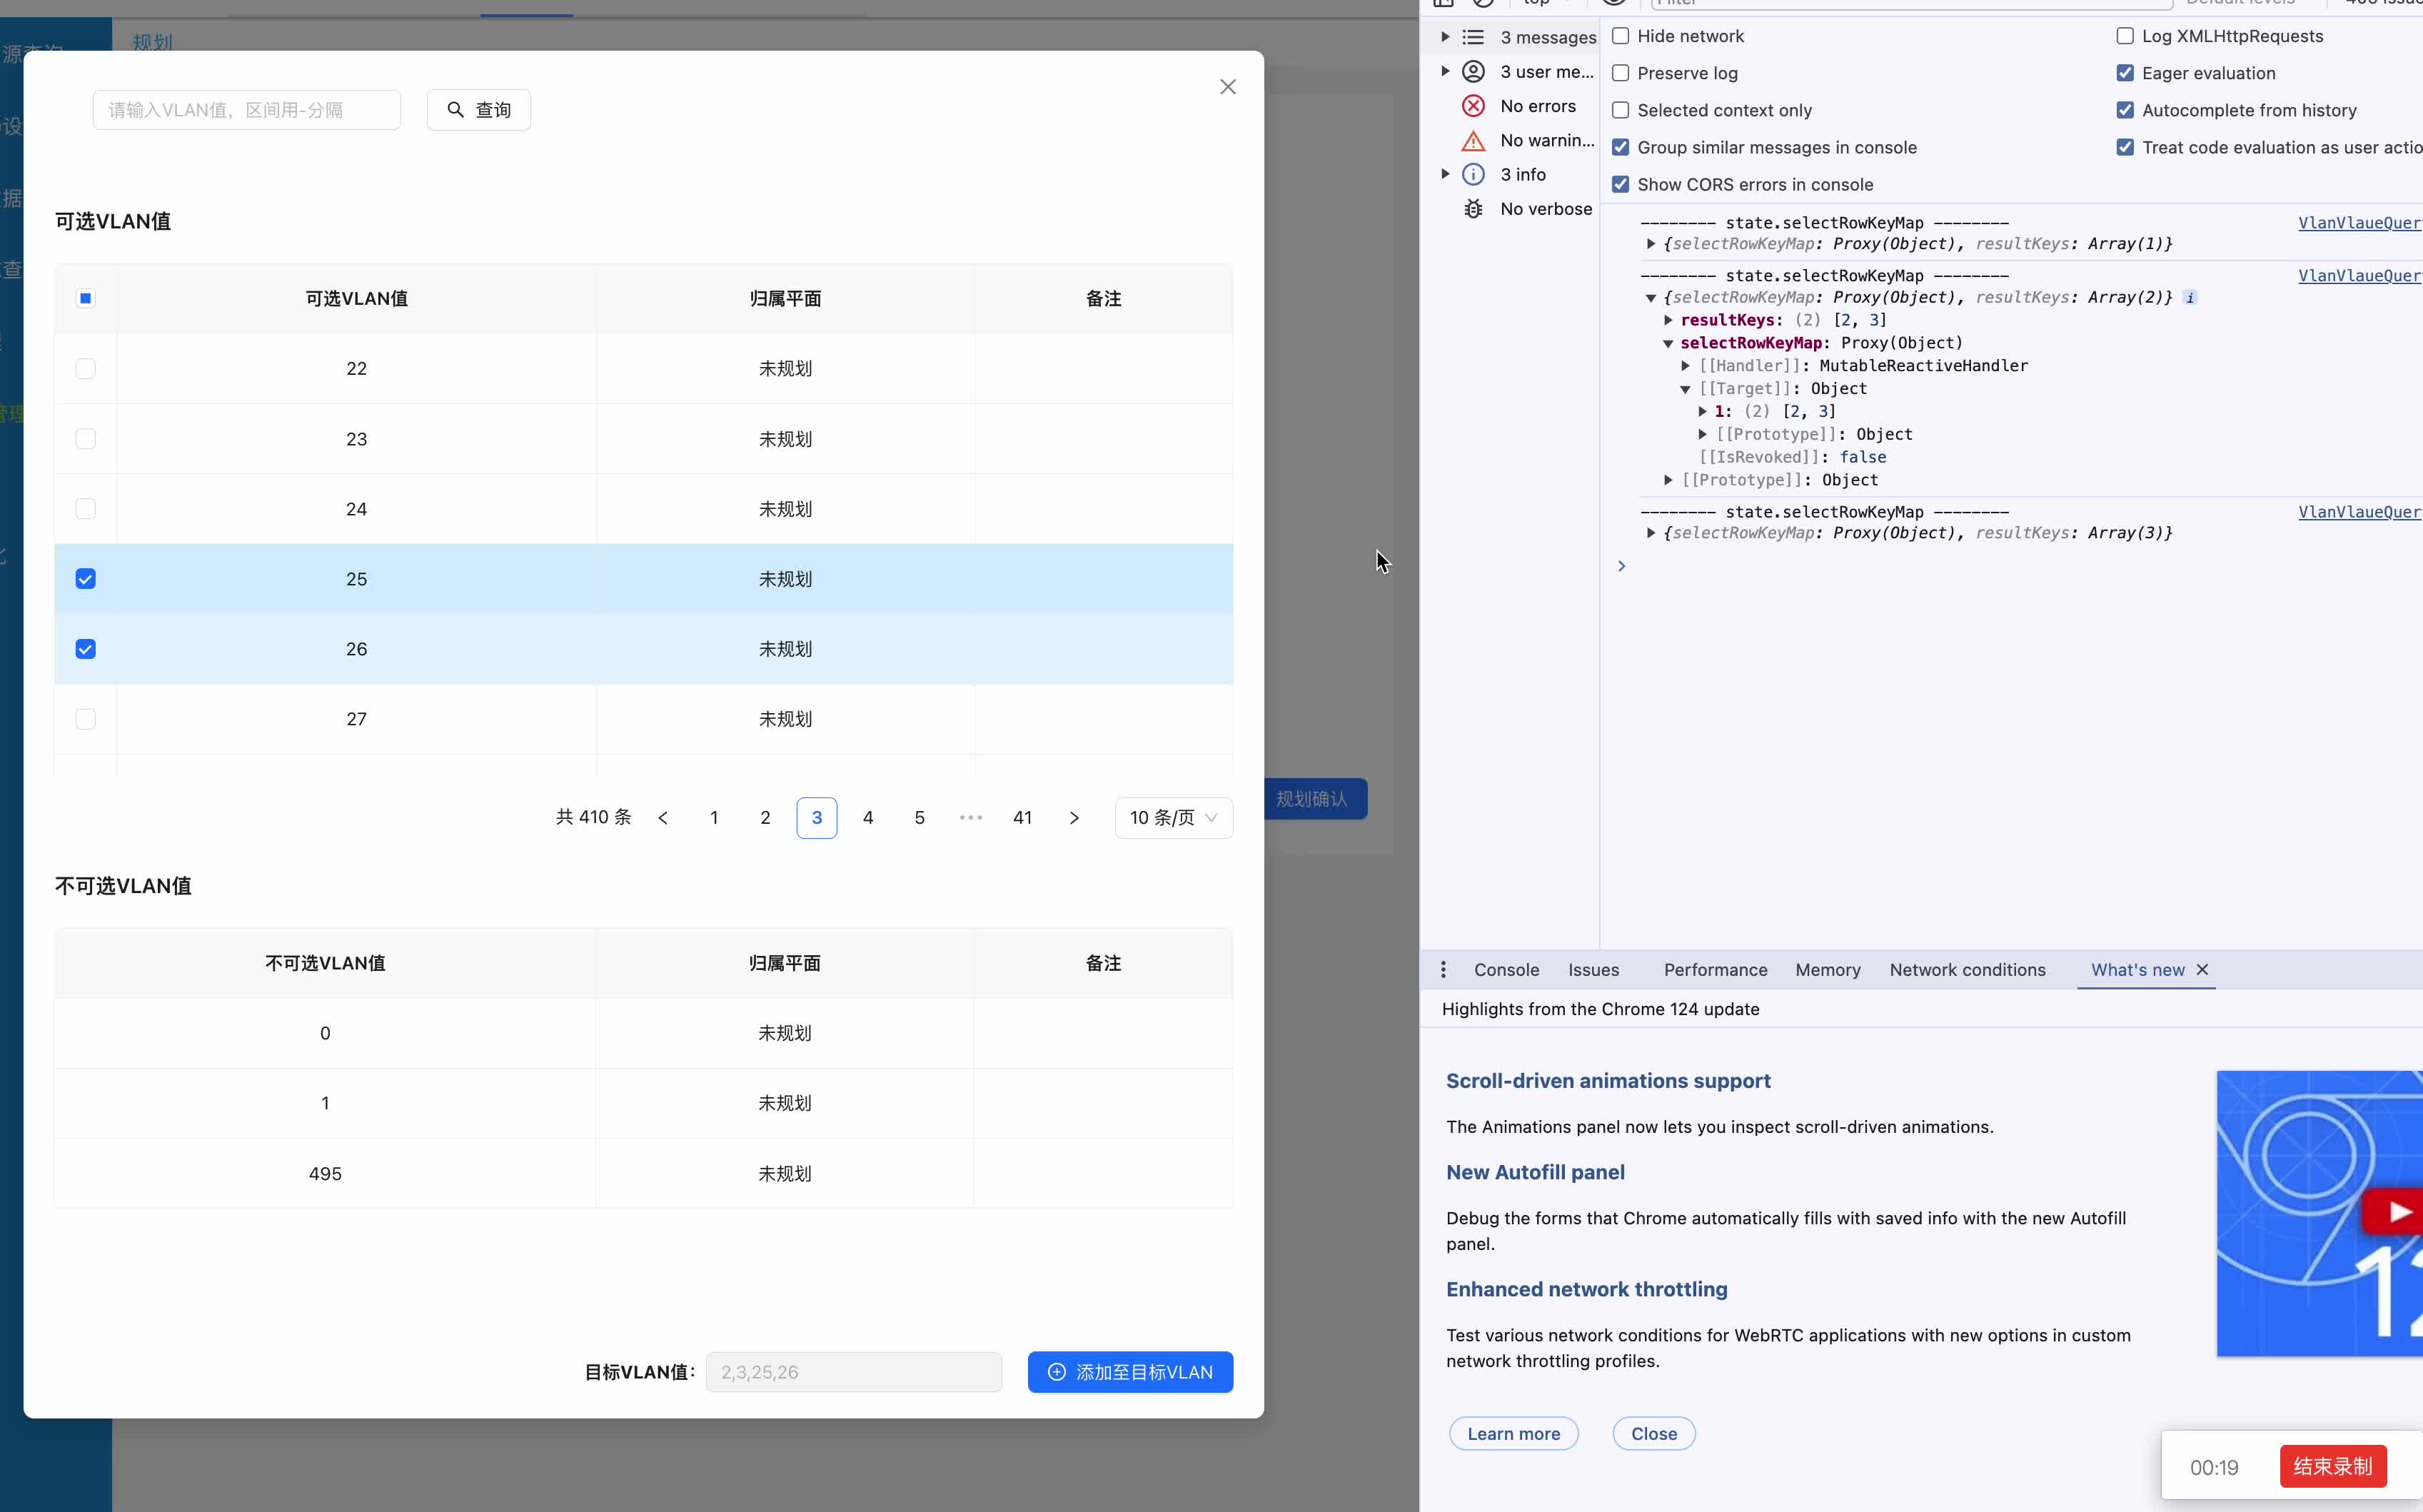2423x1512 pixels.
Task: Close the What's new drawer tab
Action: click(2202, 970)
